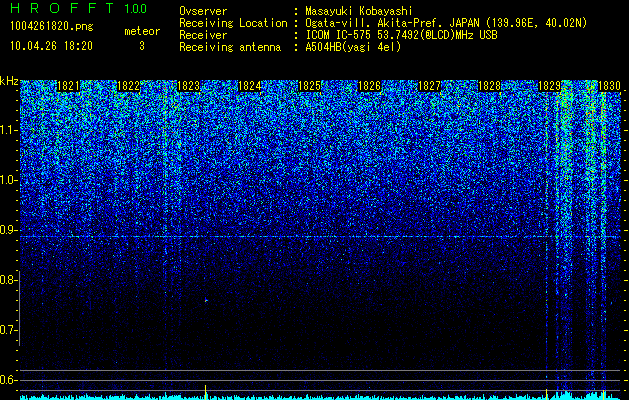
Task: Select the 1830 time marker
Action: tap(609, 86)
